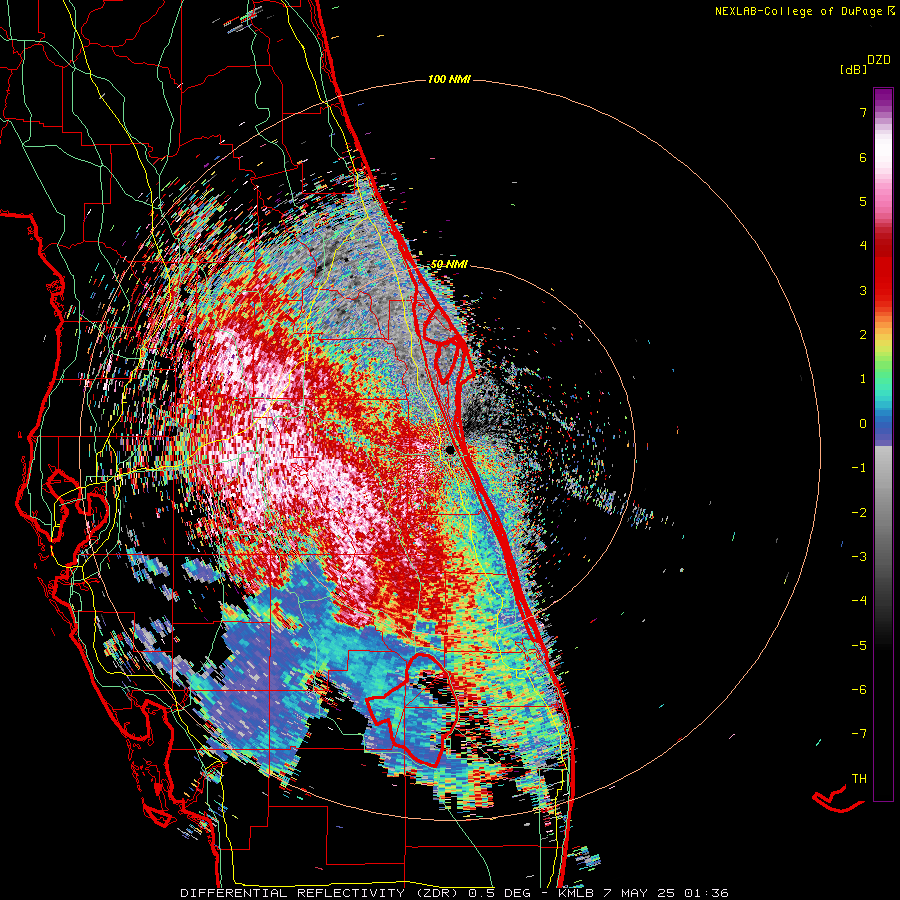900x900 pixels.
Task: Click the -7 tick label on color scale
Action: tap(859, 734)
